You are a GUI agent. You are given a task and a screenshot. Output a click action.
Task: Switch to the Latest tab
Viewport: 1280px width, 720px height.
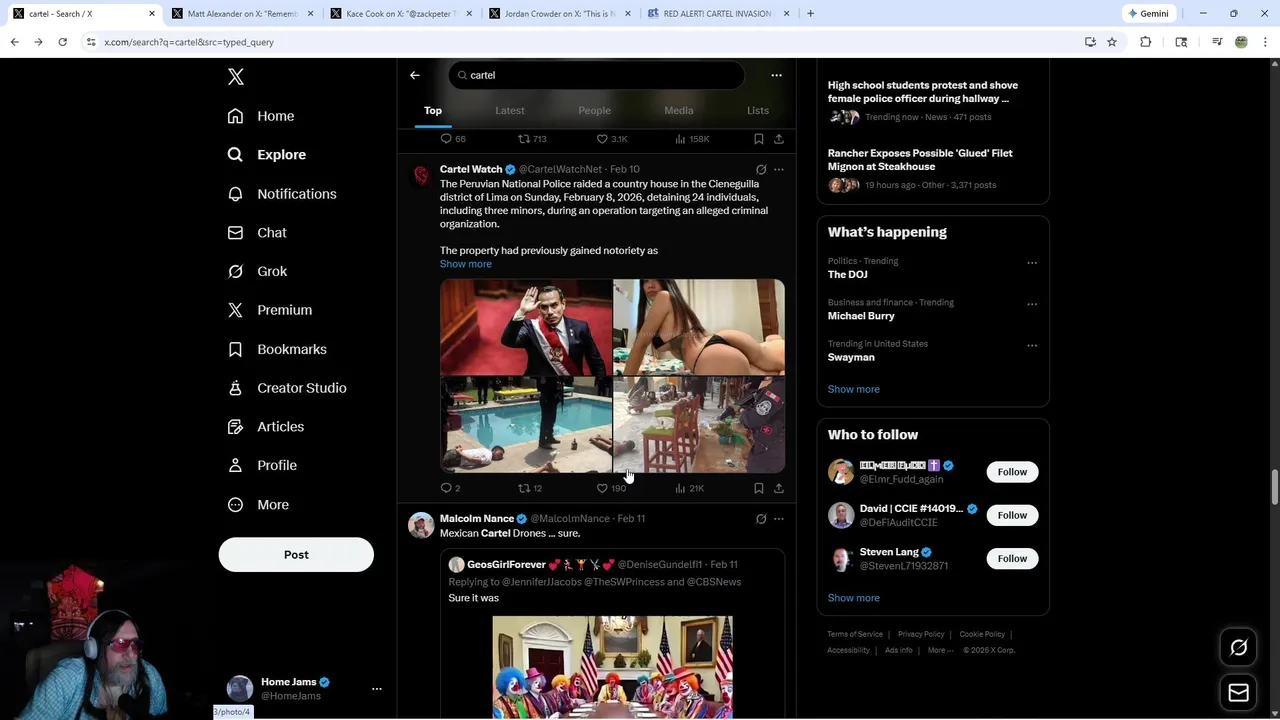point(510,111)
